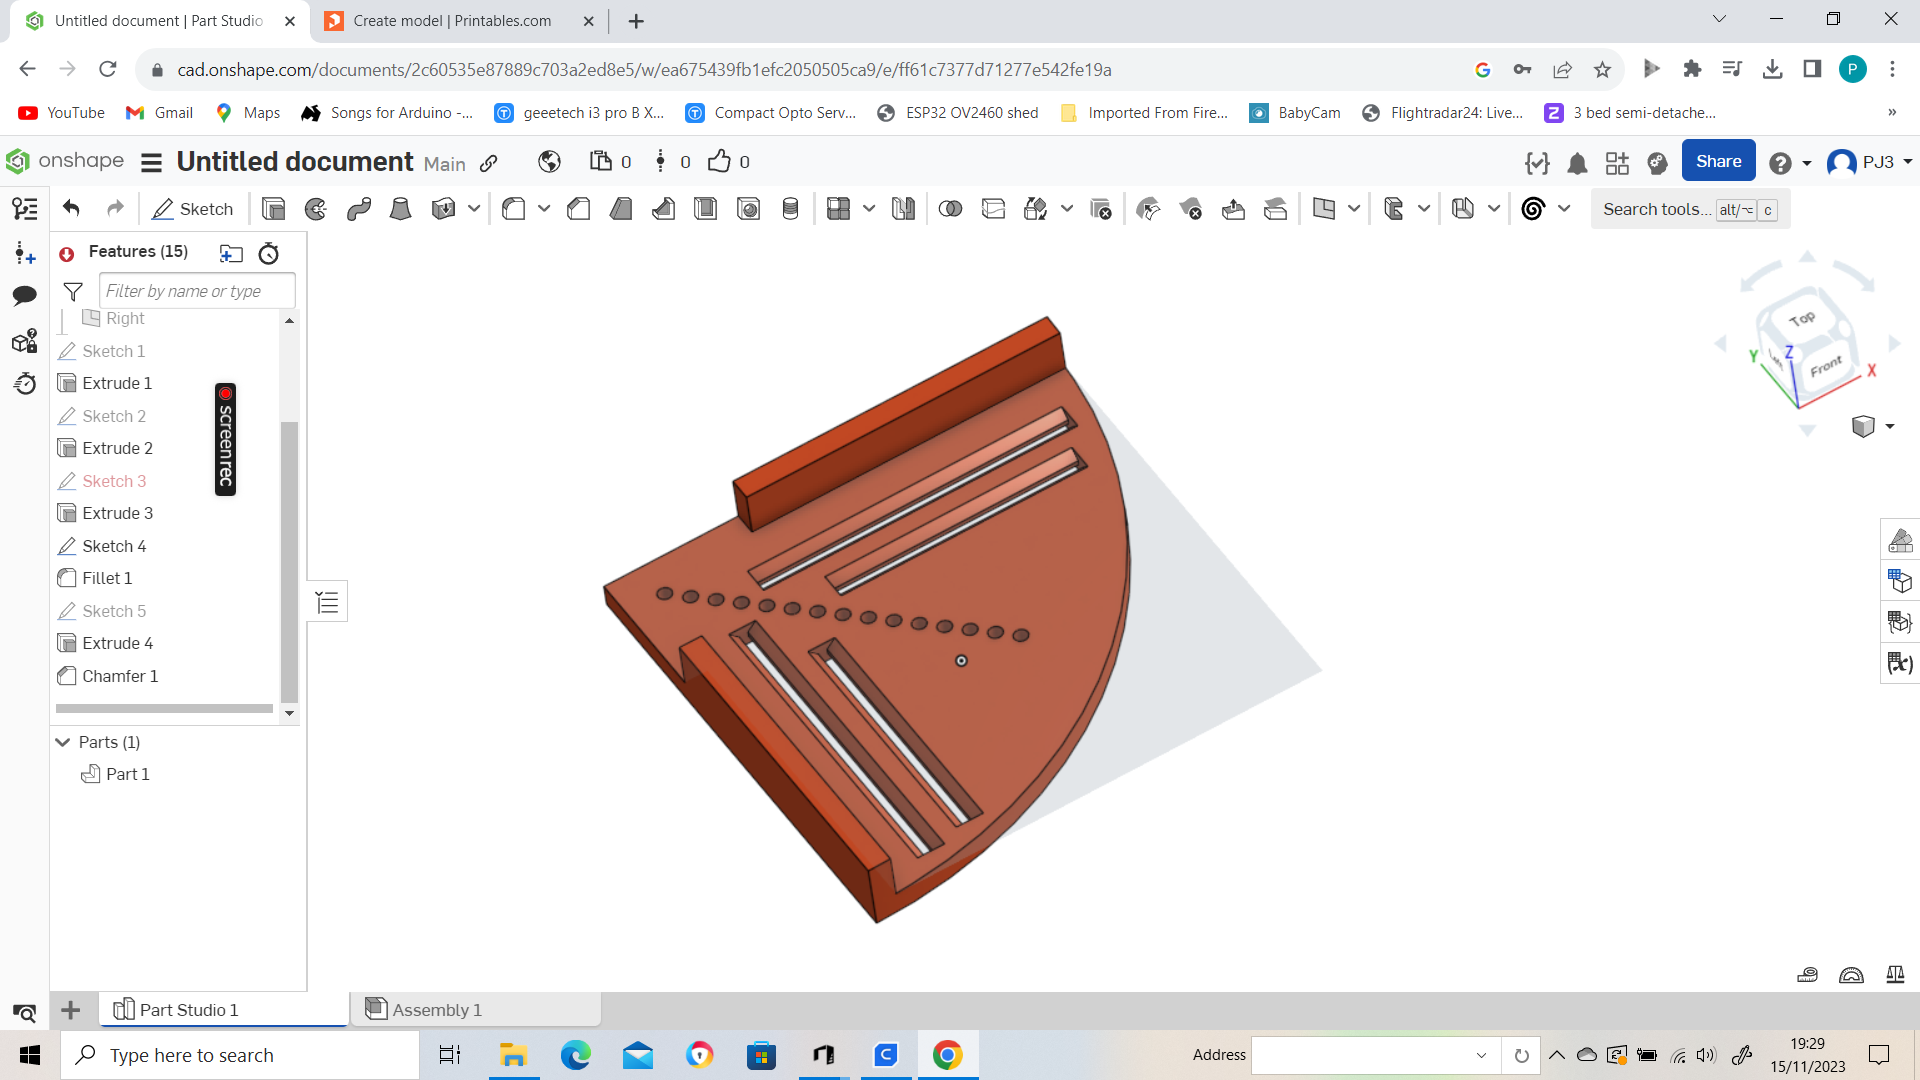Click the Undo arrow icon
This screenshot has height=1080, width=1920.
coord(71,208)
